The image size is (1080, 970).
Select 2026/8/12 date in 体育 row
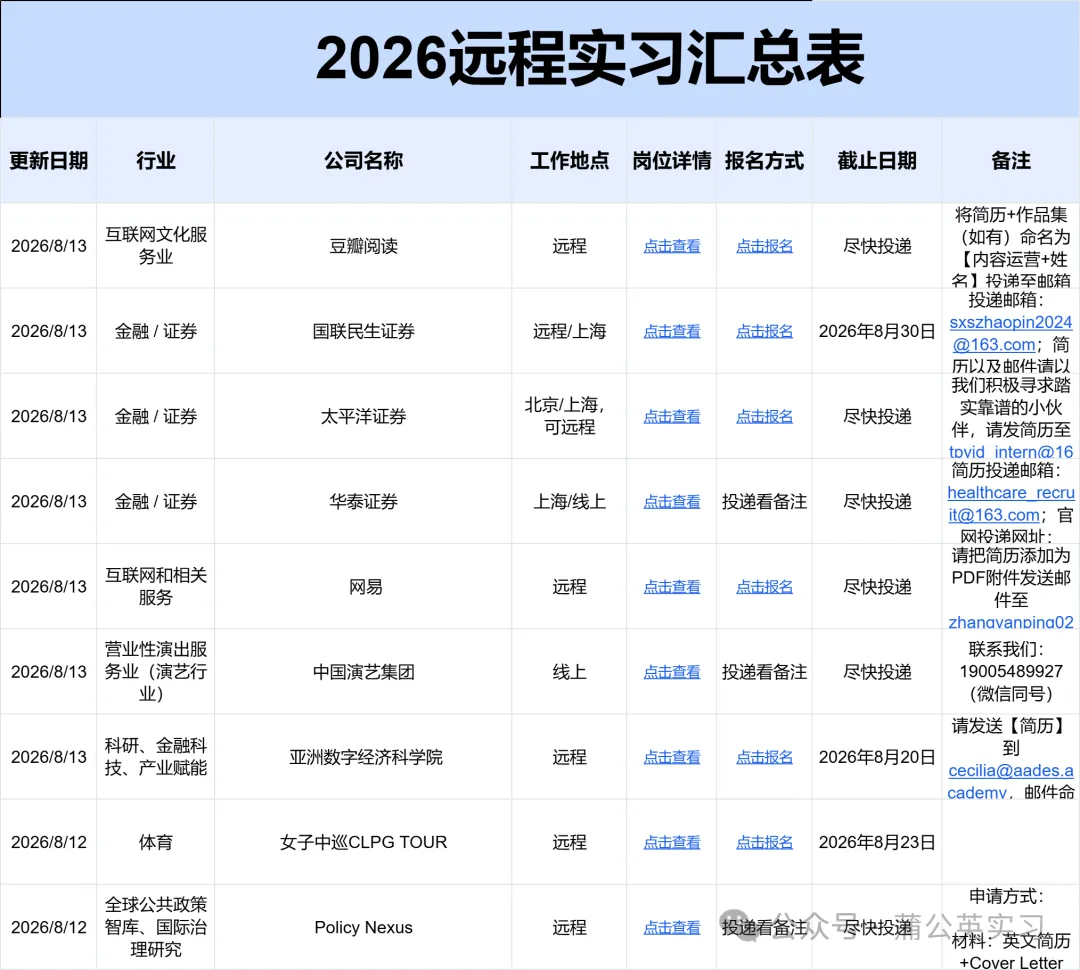pyautogui.click(x=48, y=843)
